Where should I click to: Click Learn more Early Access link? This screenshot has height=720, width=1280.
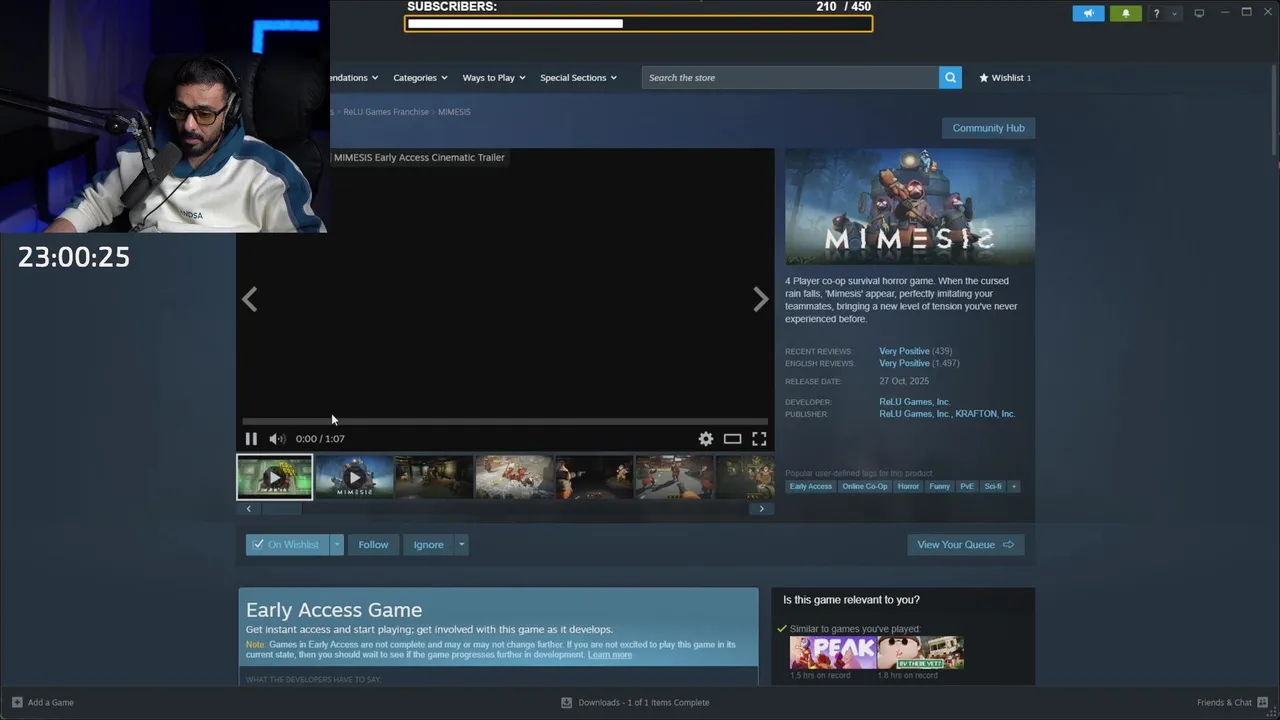point(610,655)
